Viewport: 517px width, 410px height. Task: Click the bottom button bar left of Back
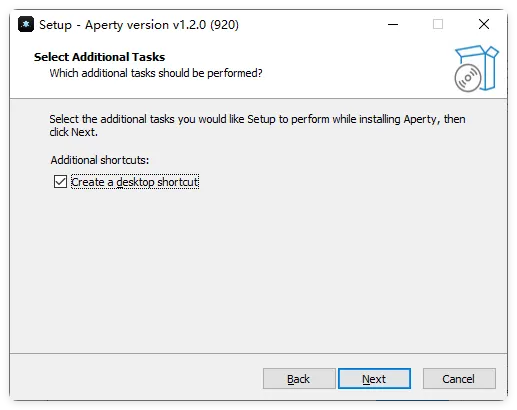133,379
